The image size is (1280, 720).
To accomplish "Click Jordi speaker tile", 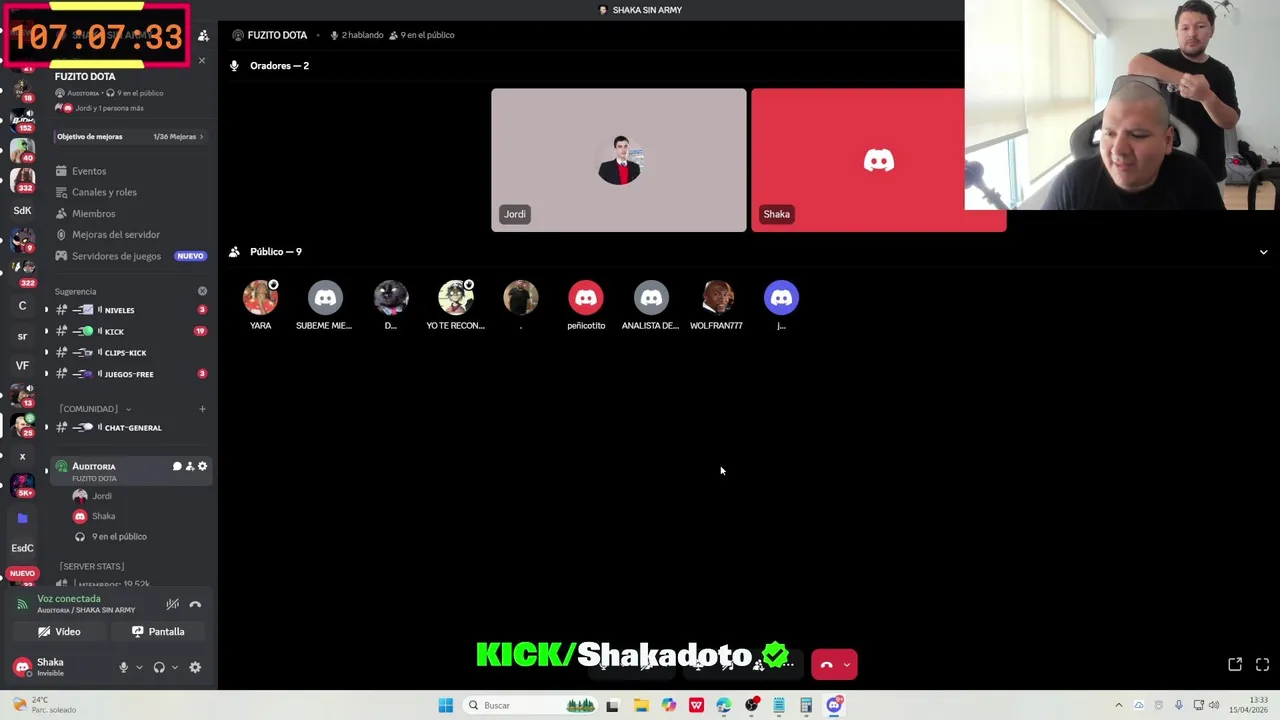I will click(x=618, y=160).
